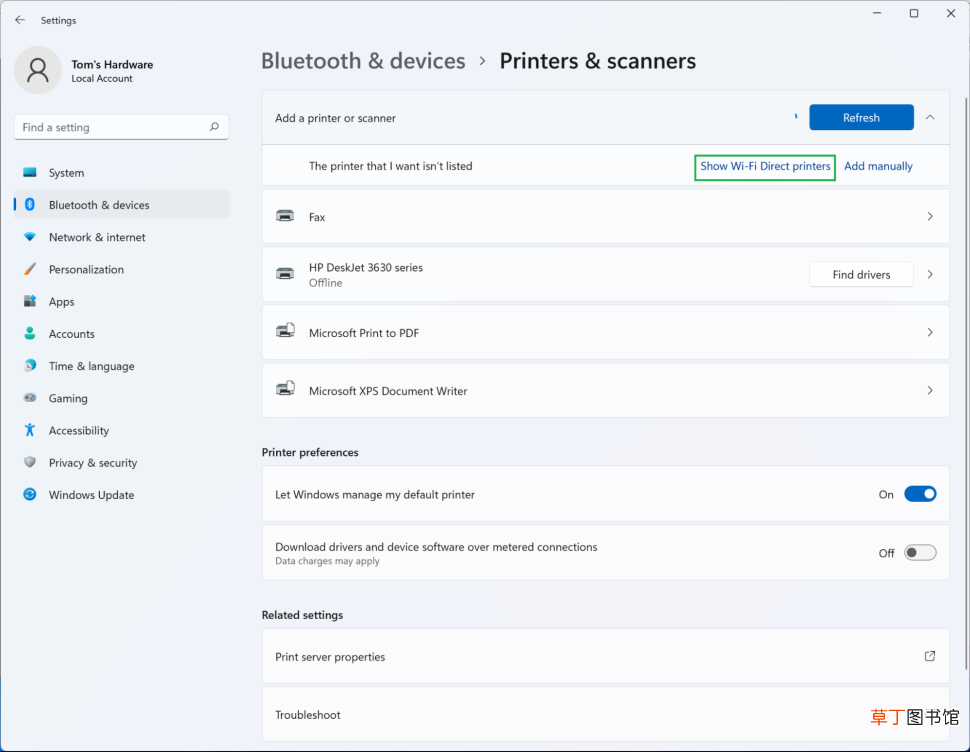
Task: Open Microsoft Print to PDF chevron
Action: pyautogui.click(x=930, y=332)
